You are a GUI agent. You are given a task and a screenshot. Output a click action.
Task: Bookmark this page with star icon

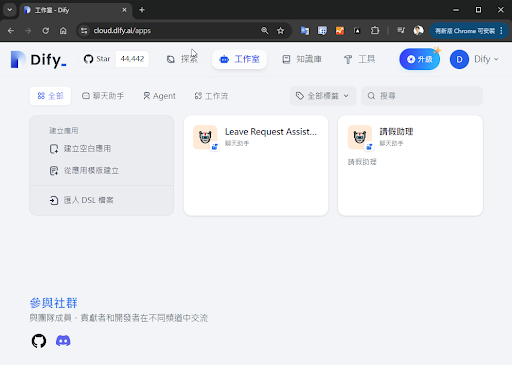[x=281, y=31]
